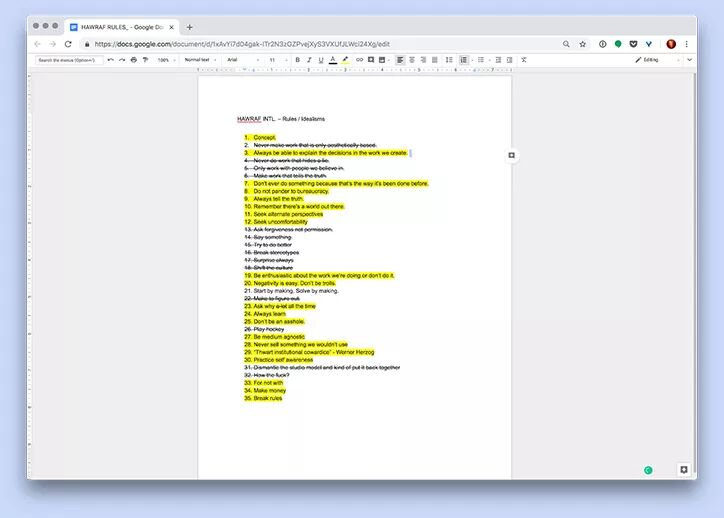
Task: Open bulleted list style arrow
Action: point(489,60)
